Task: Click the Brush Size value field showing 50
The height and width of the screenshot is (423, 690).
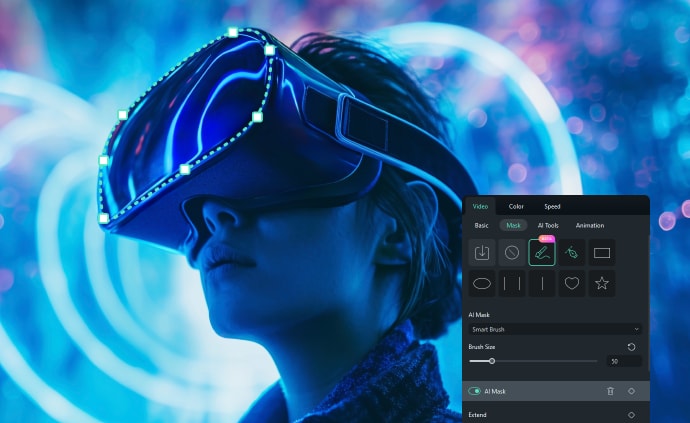Action: 624,361
